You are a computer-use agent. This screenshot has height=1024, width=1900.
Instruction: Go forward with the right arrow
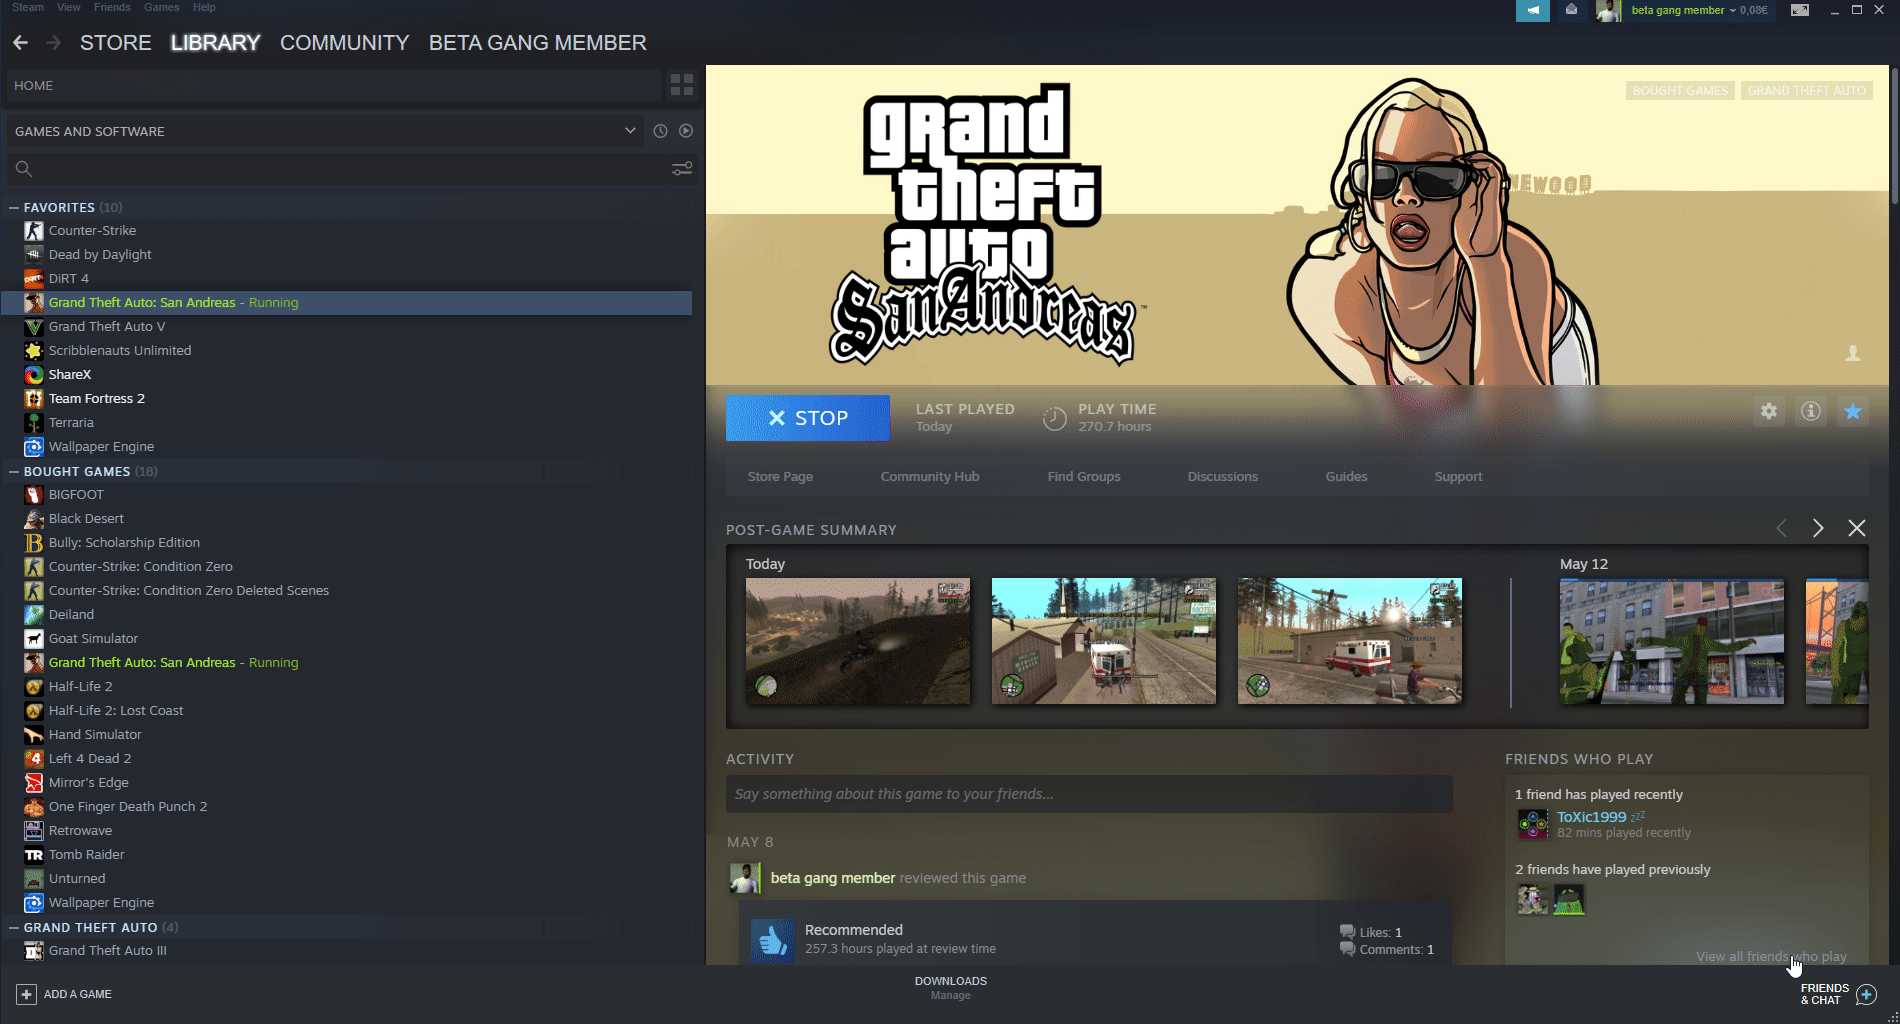(x=53, y=43)
